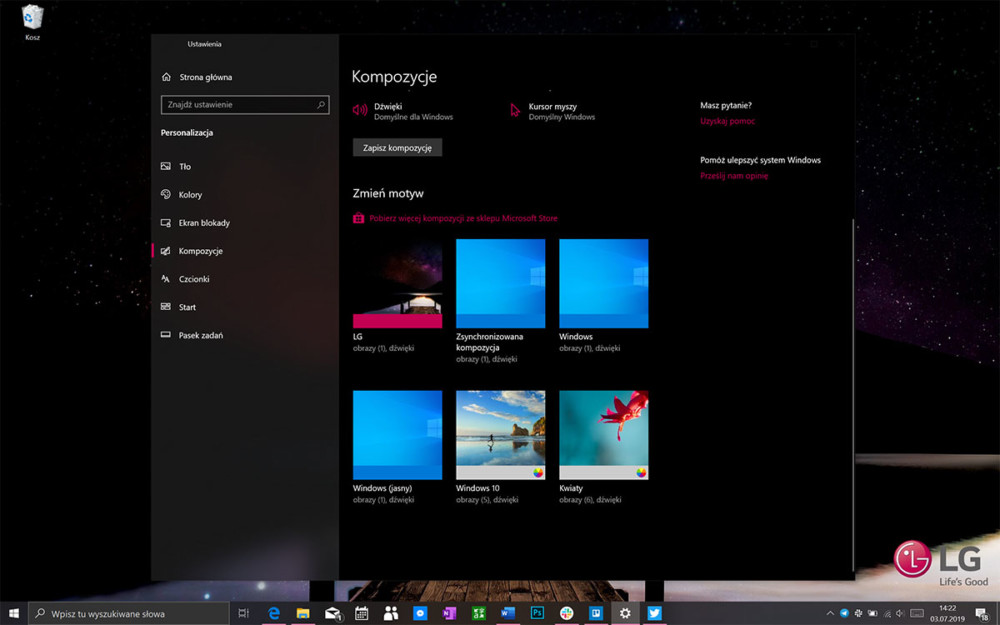The image size is (1000, 625).
Task: Open Strona główna in Settings sidebar
Action: 196,77
